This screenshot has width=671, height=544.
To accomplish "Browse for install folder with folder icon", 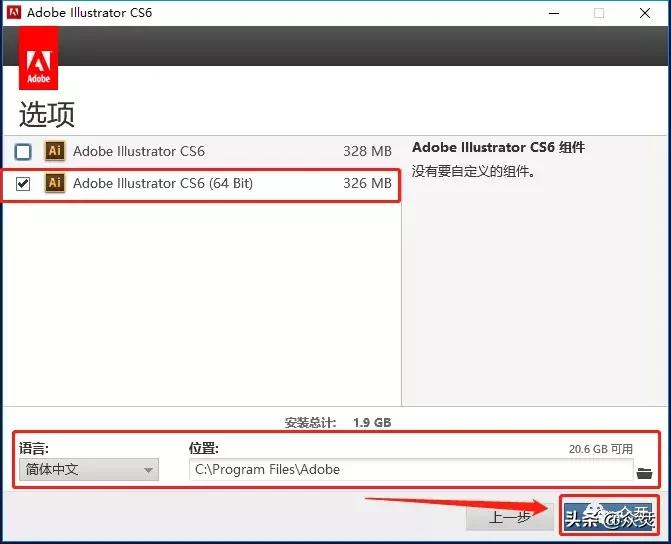I will pos(644,473).
